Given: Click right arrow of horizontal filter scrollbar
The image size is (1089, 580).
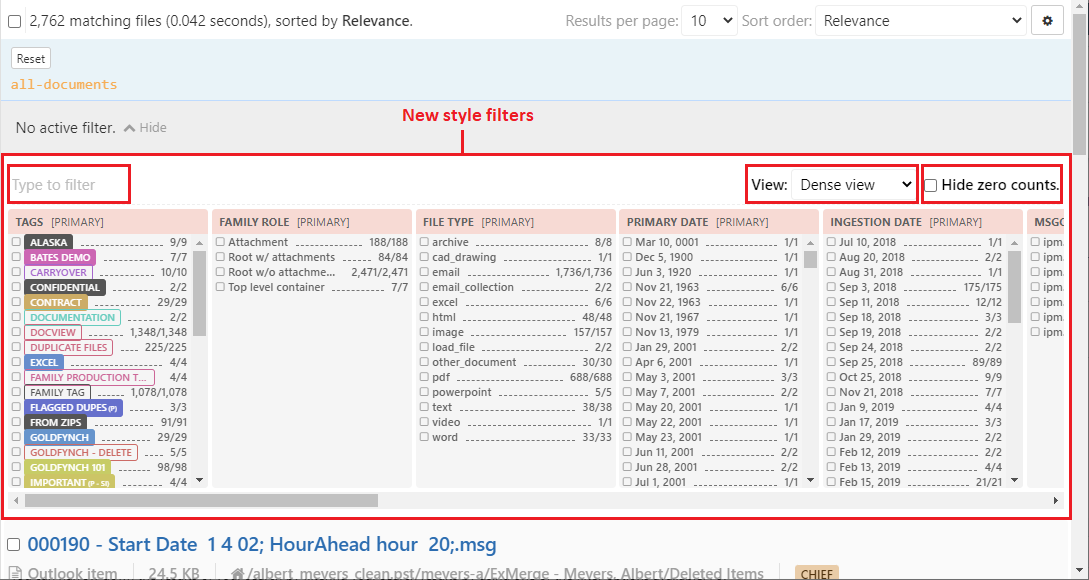Looking at the screenshot, I should point(1056,500).
